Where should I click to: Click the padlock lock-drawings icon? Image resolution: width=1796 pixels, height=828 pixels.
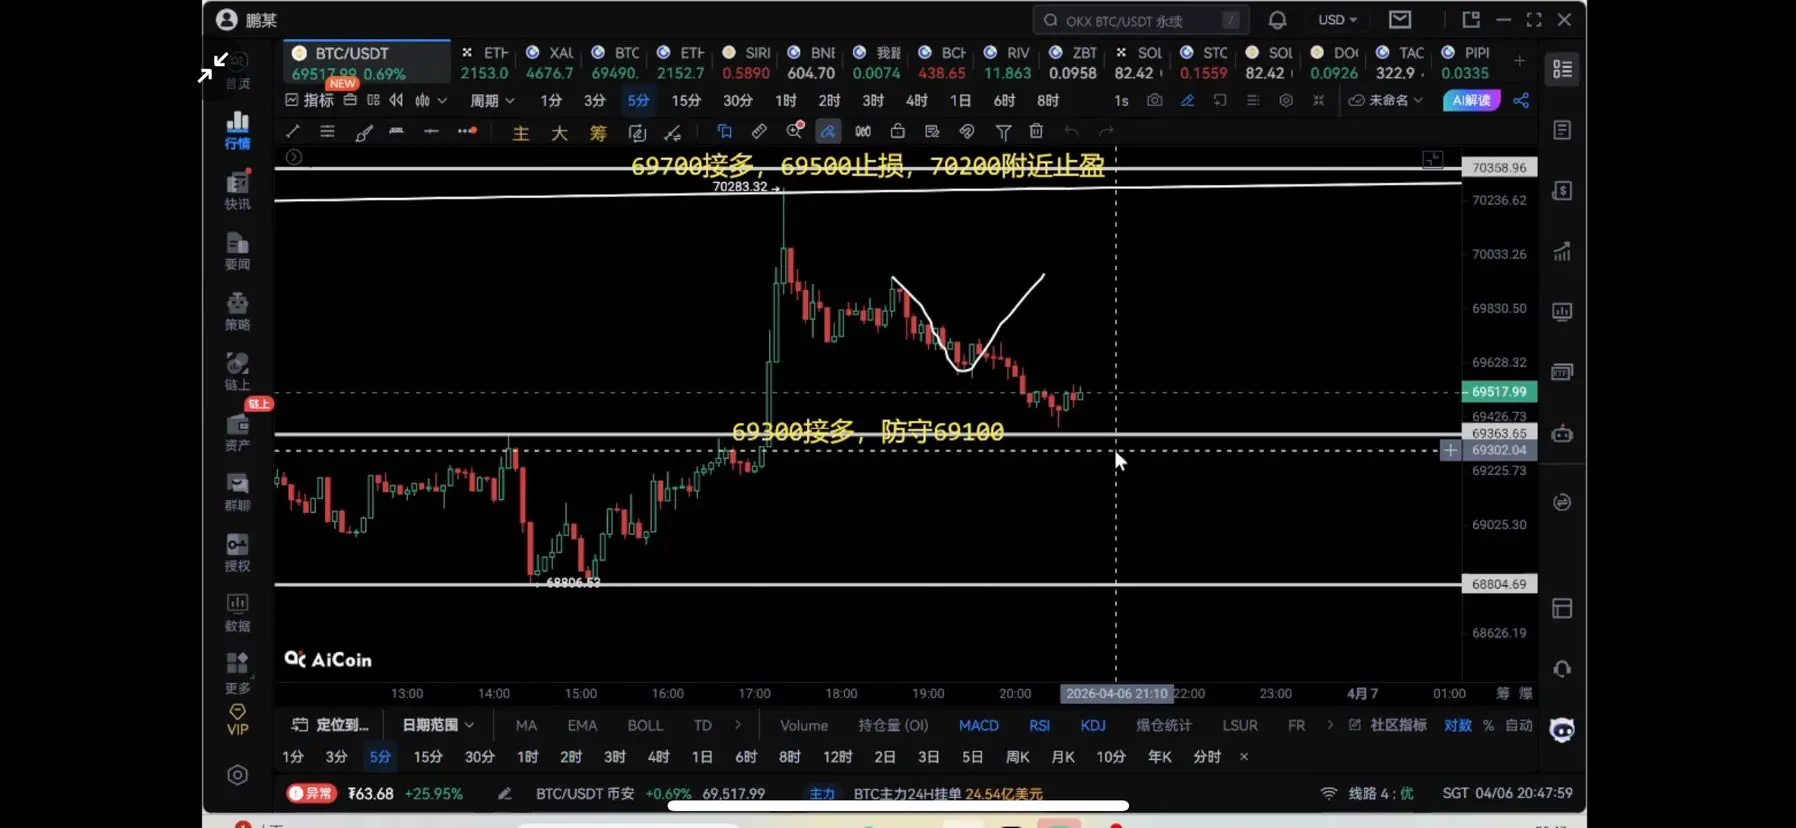(x=898, y=131)
